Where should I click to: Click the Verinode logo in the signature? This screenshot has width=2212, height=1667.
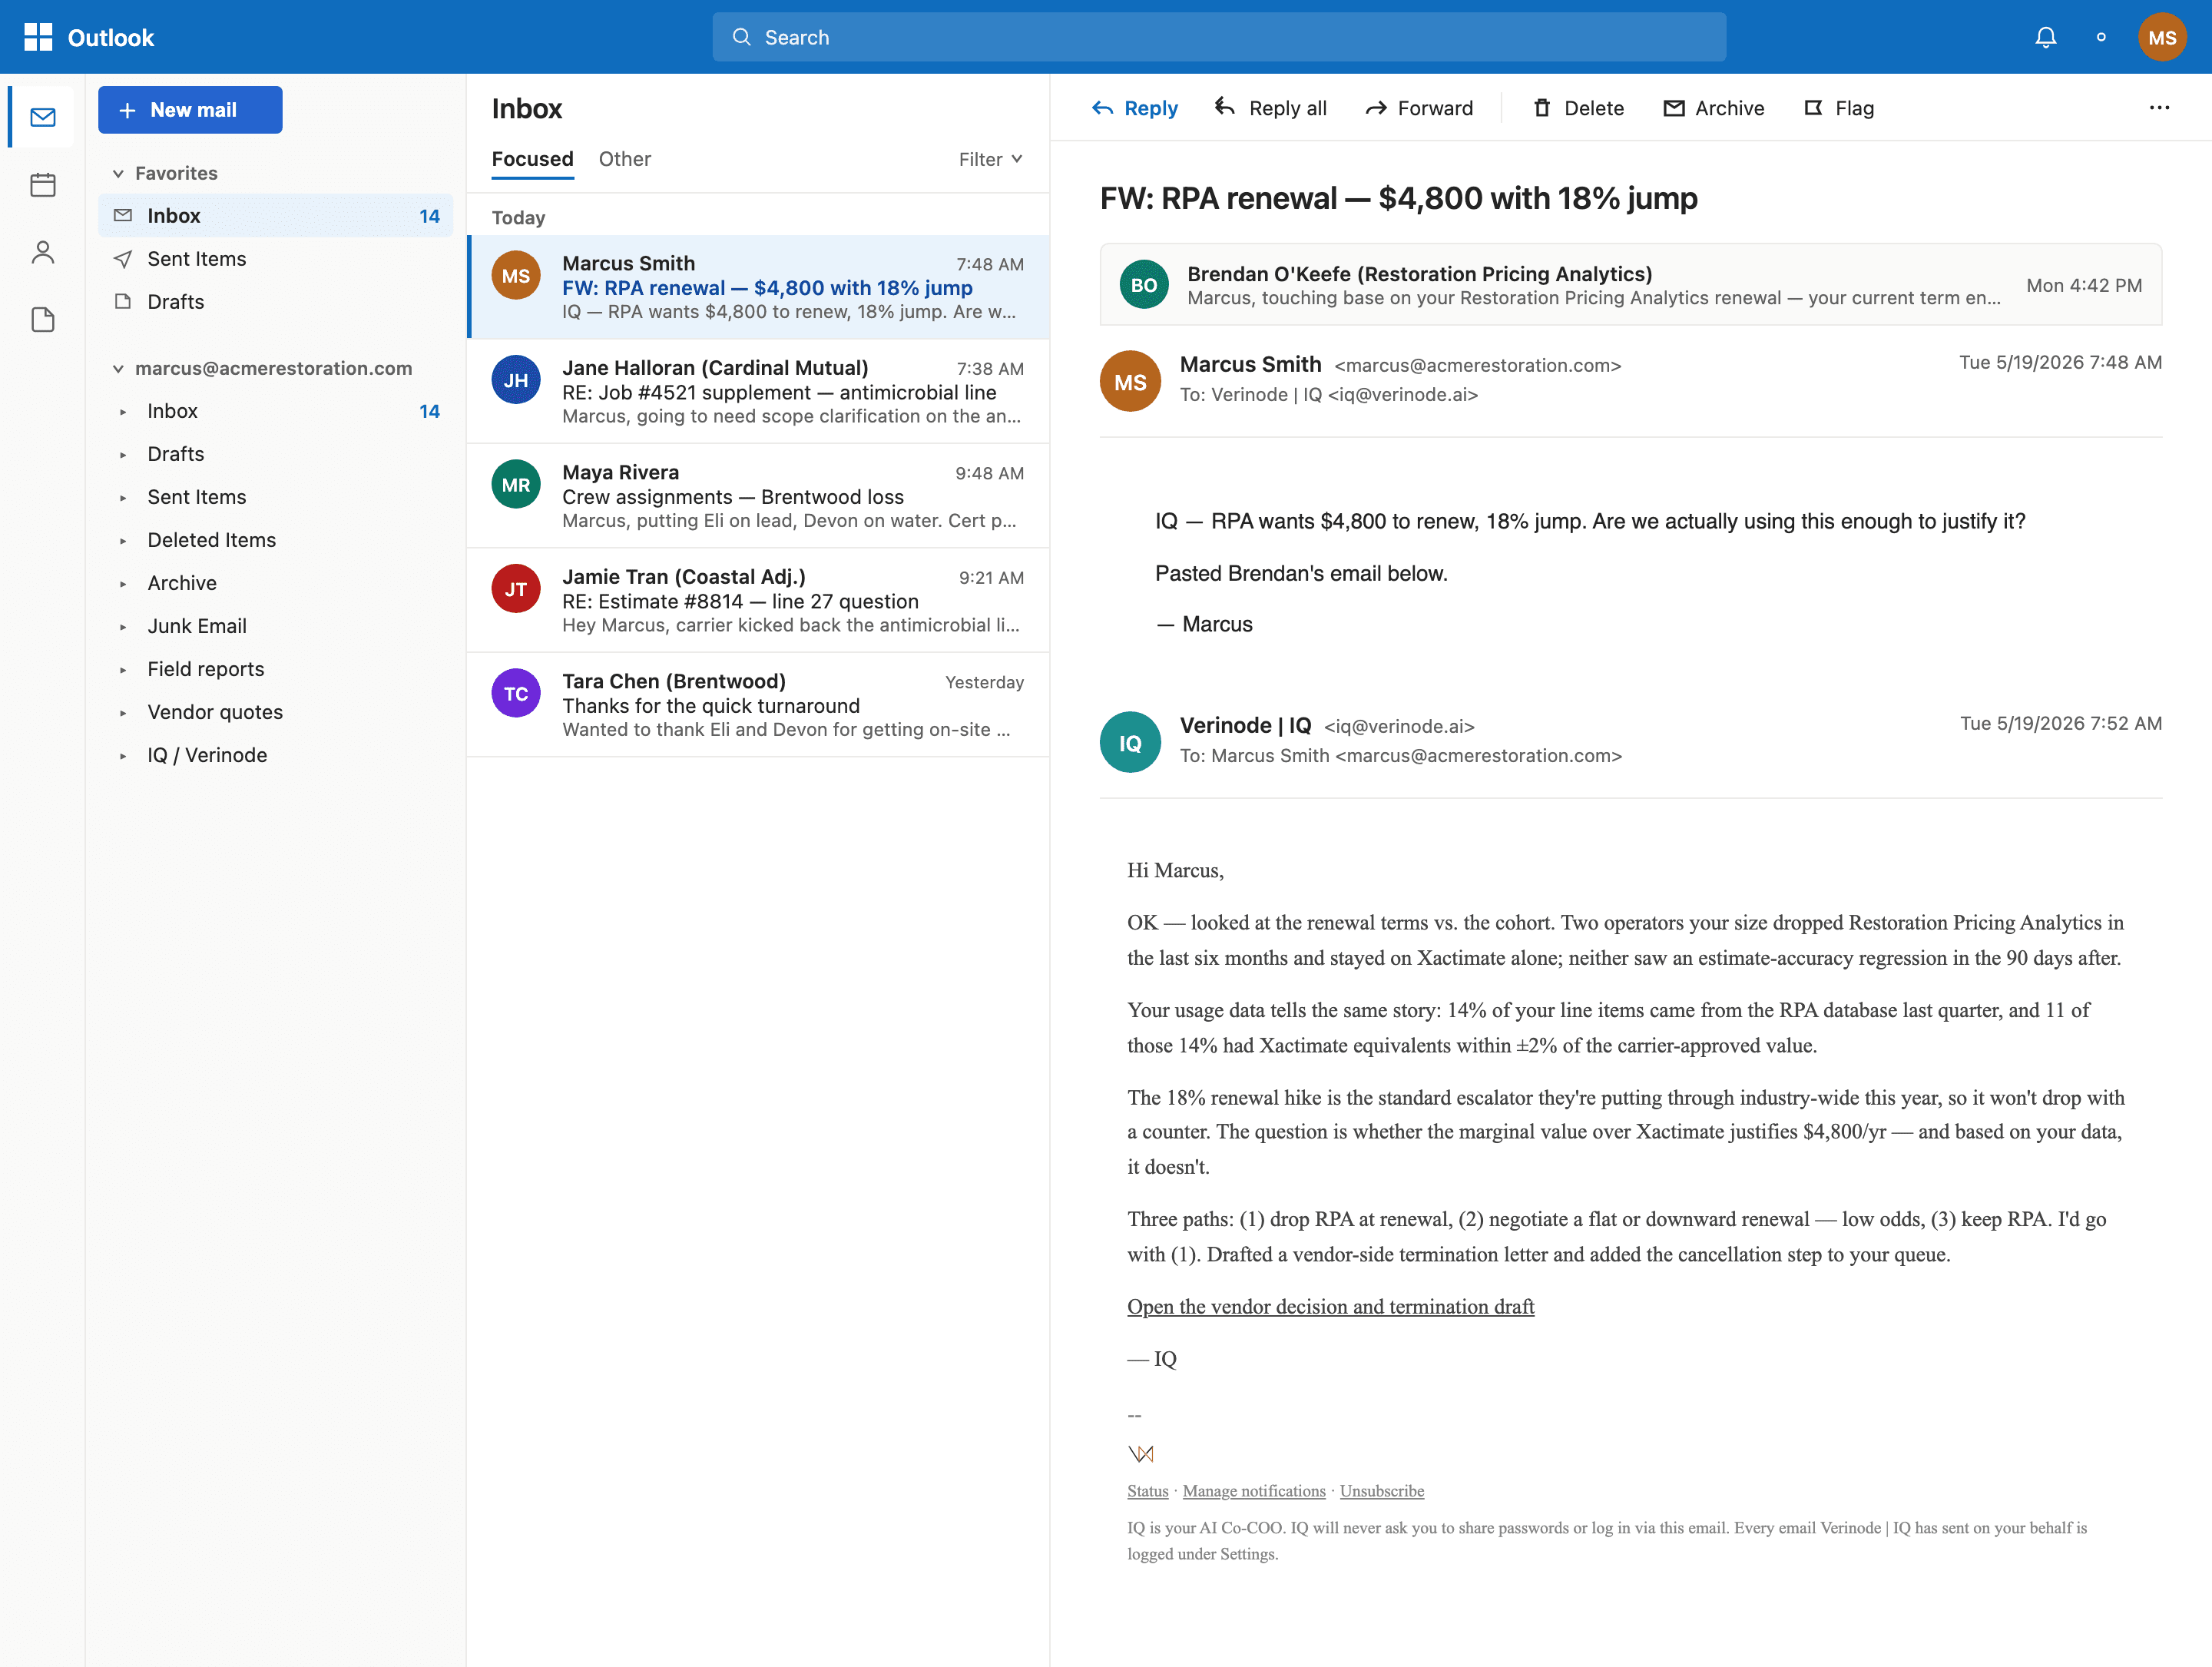[1140, 1454]
